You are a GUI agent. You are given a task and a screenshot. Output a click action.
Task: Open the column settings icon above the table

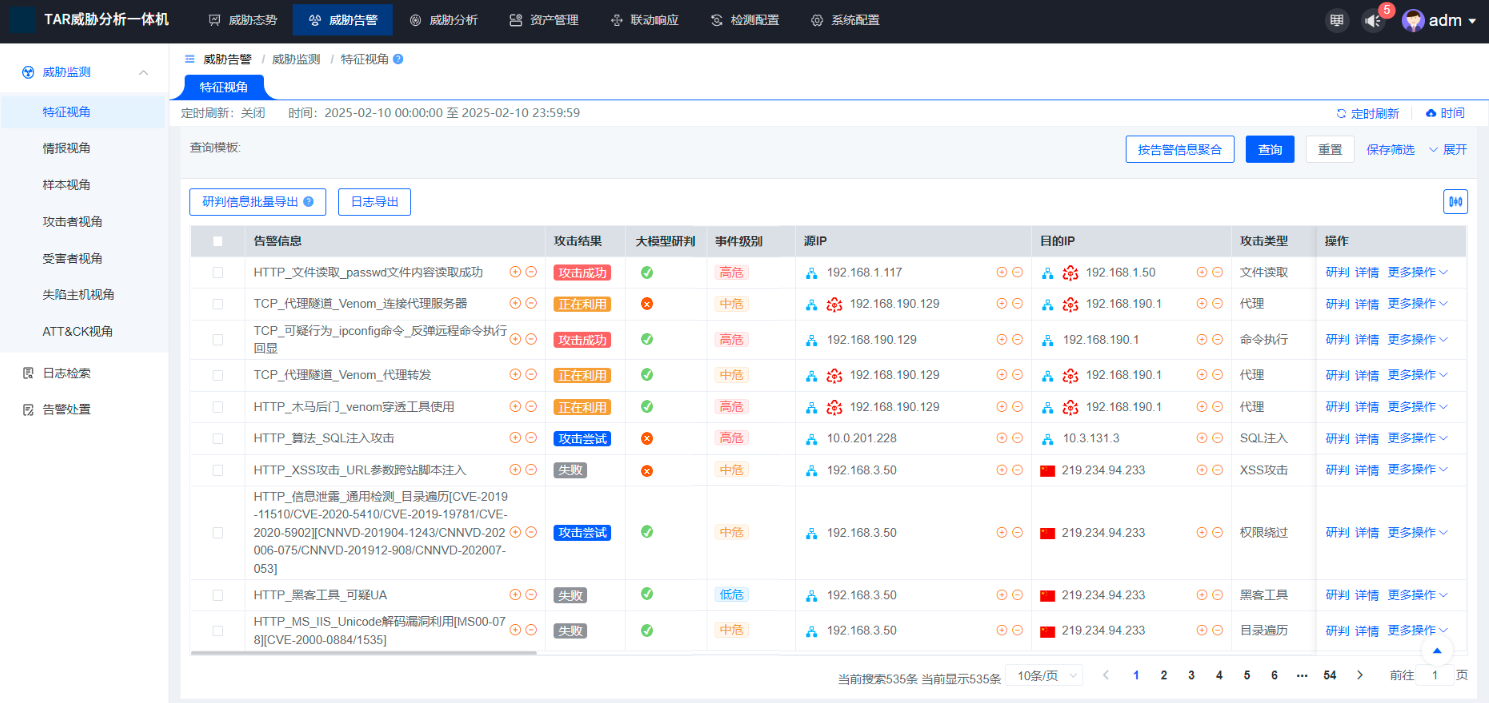point(1455,201)
